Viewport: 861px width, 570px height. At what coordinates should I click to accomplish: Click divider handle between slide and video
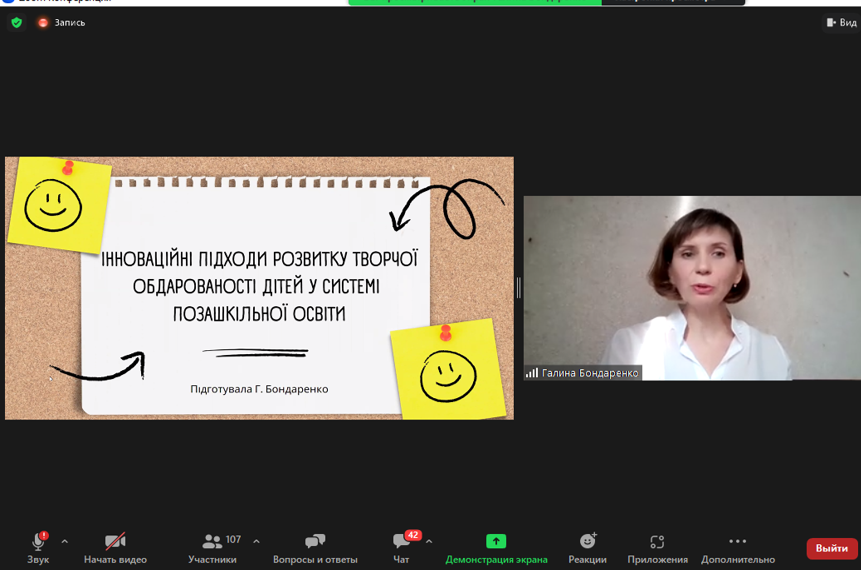coord(518,288)
